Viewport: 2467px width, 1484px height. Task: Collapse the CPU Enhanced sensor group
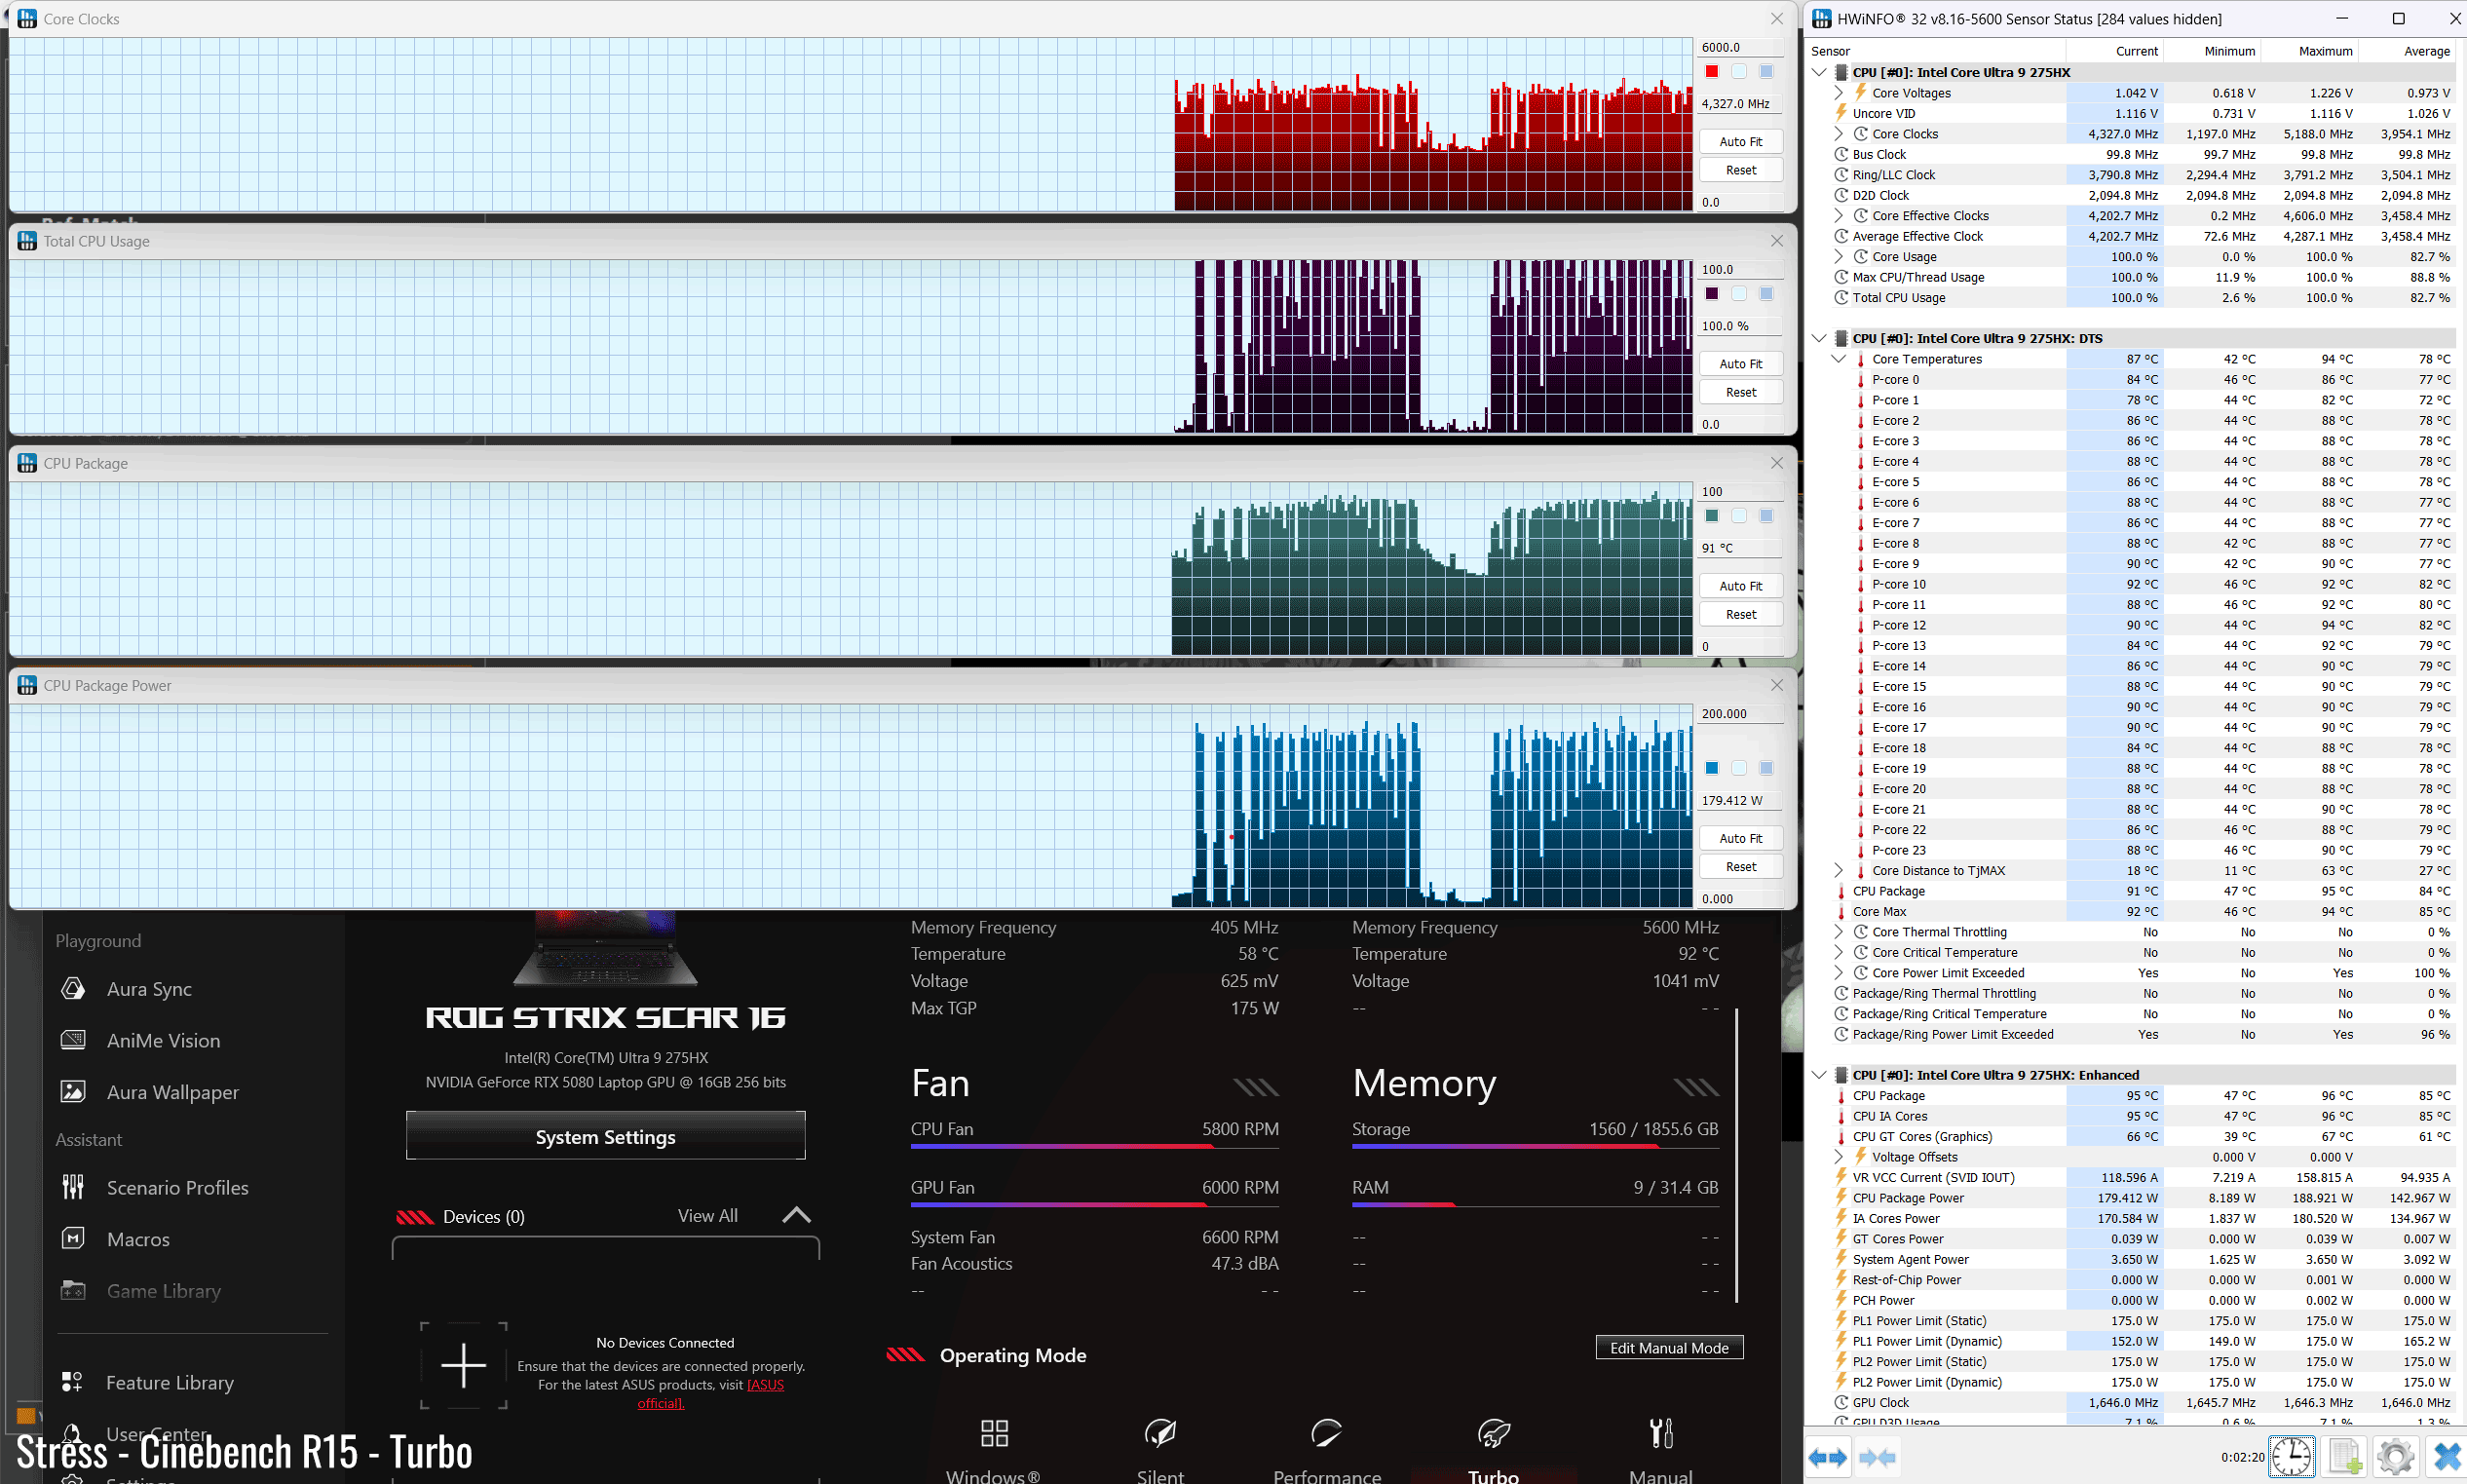(1819, 1075)
